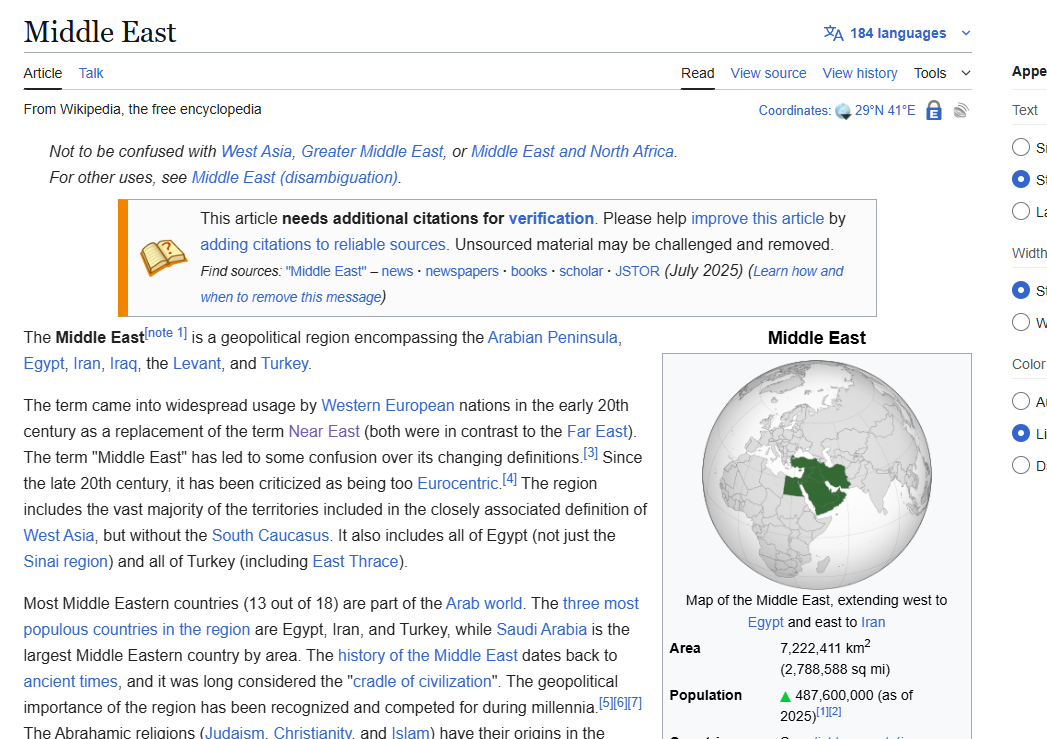Screen dimensions: 1047x739
Task: Select the second Width radio option
Action: (1020, 322)
